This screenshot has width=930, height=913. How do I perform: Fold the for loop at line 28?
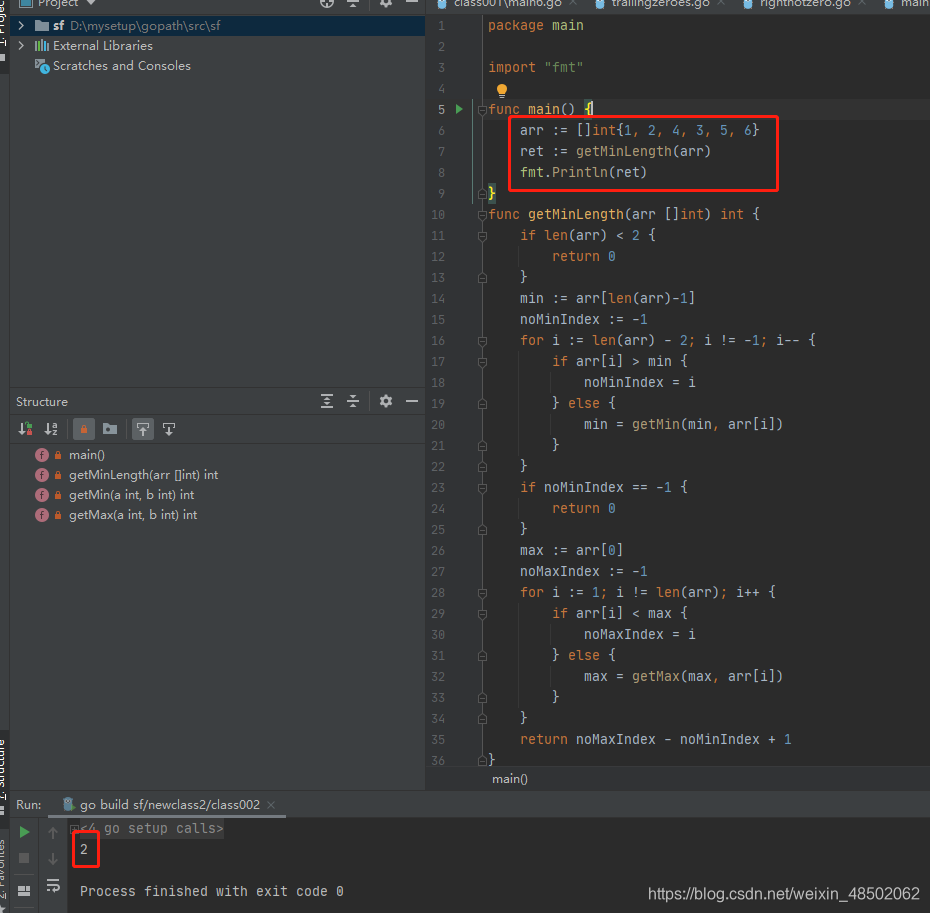[482, 593]
